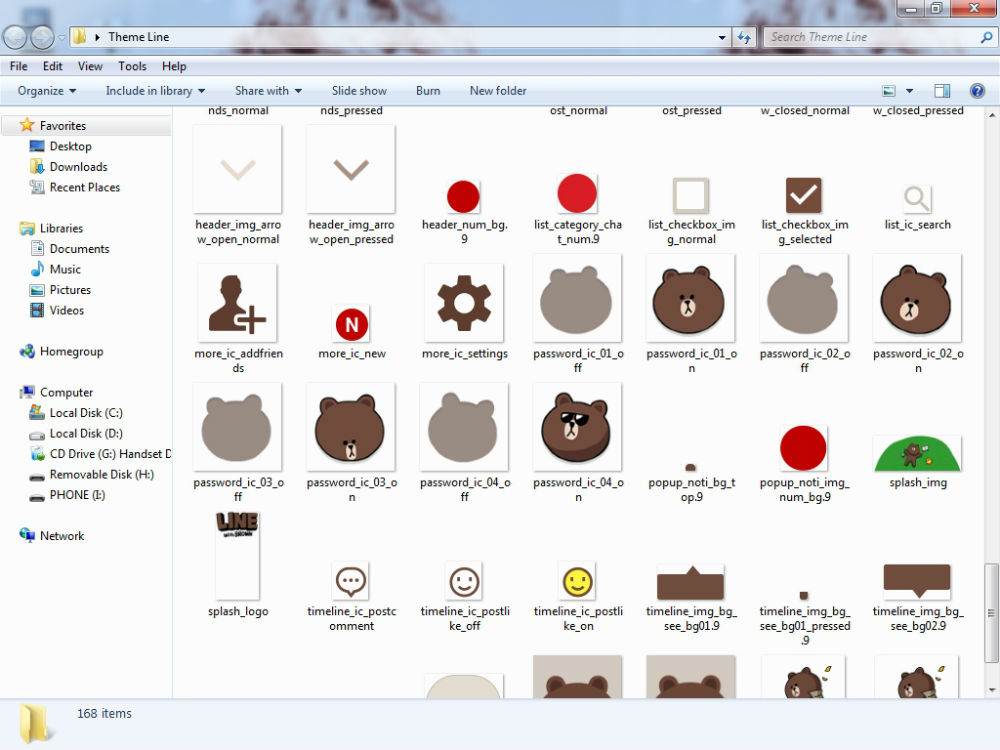The image size is (1000, 750).
Task: Select the password_ic_03_on bear thumbnail
Action: [351, 427]
